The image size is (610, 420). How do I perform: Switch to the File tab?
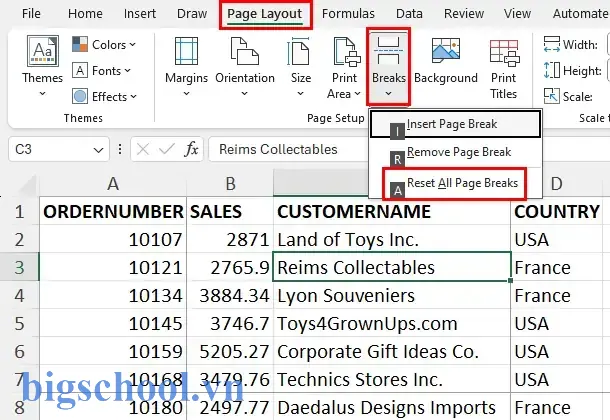[x=31, y=14]
